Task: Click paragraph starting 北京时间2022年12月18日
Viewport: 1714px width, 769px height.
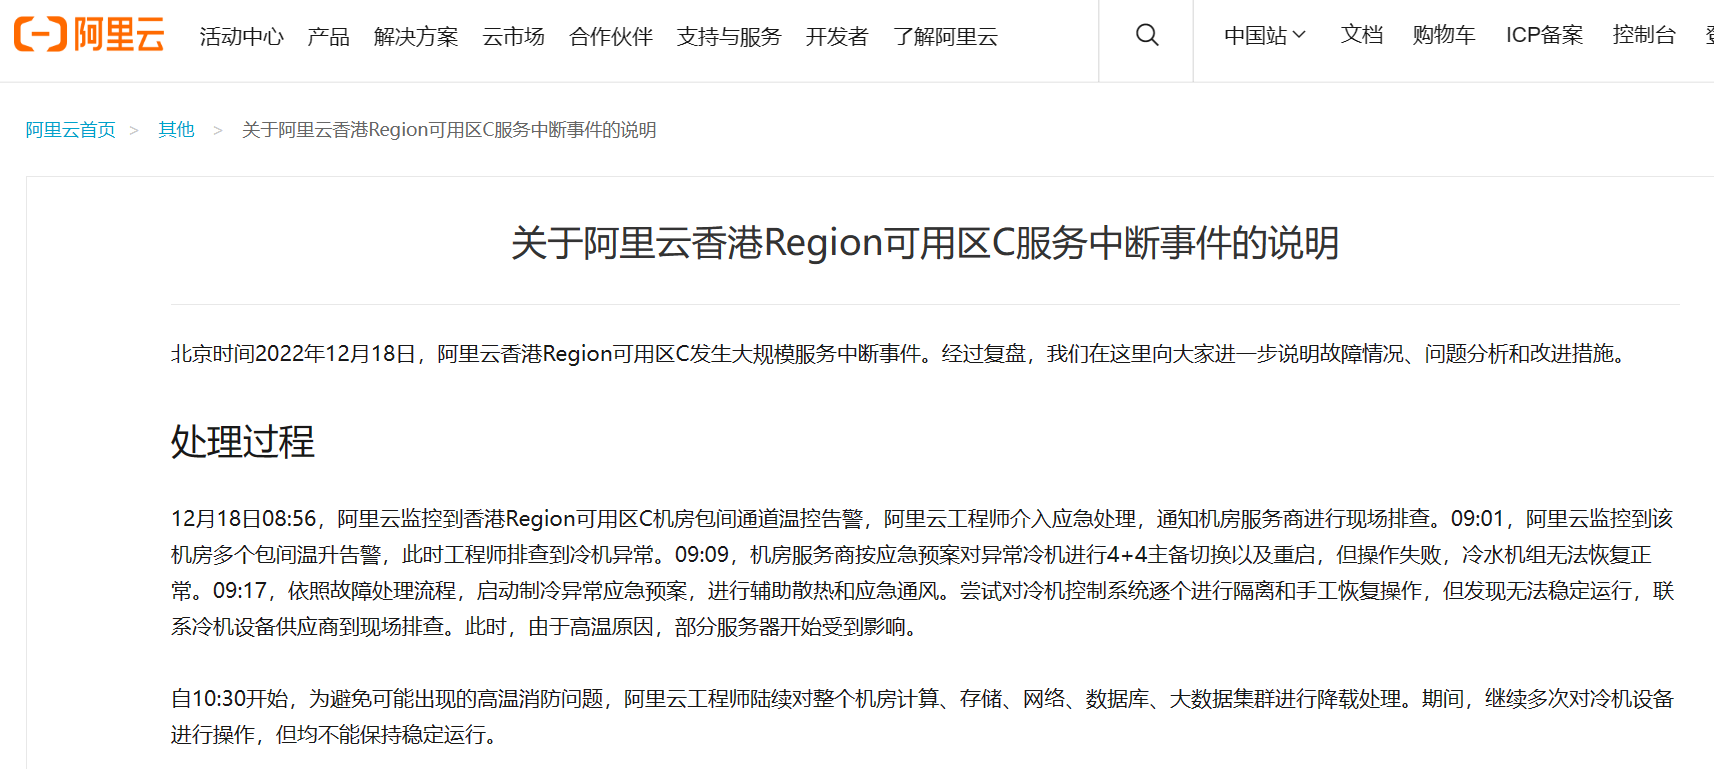Action: tap(903, 354)
